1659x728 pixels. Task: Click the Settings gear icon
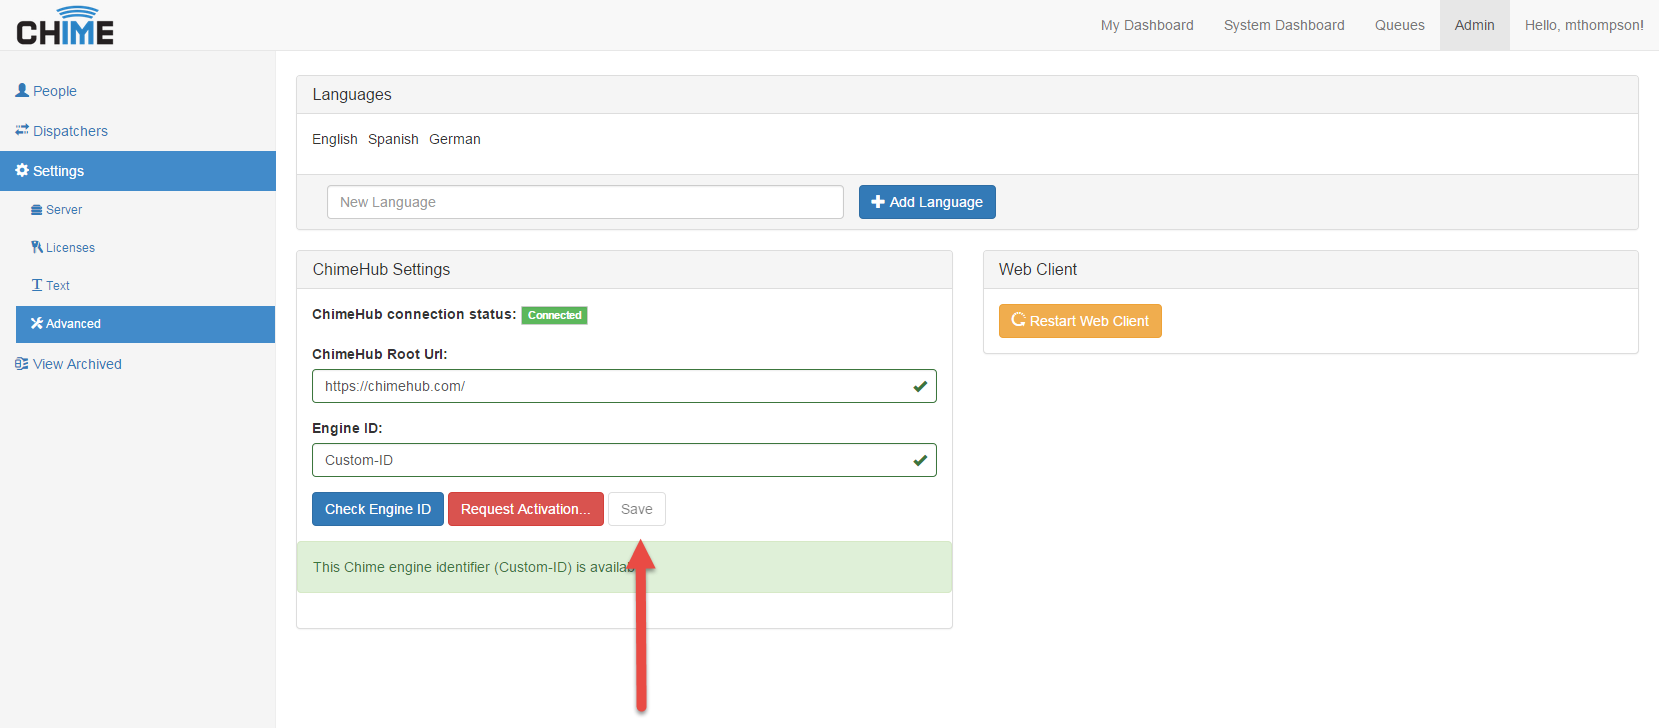coord(22,171)
